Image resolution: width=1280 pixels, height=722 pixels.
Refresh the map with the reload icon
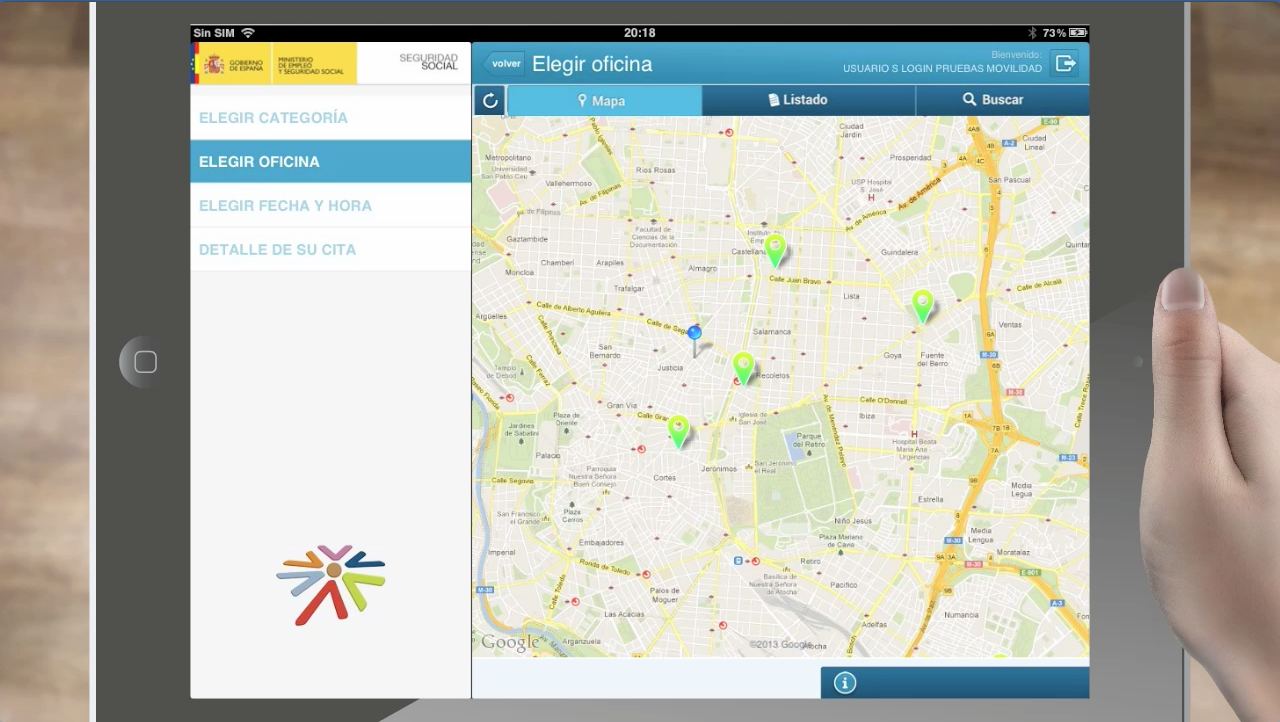pyautogui.click(x=490, y=100)
